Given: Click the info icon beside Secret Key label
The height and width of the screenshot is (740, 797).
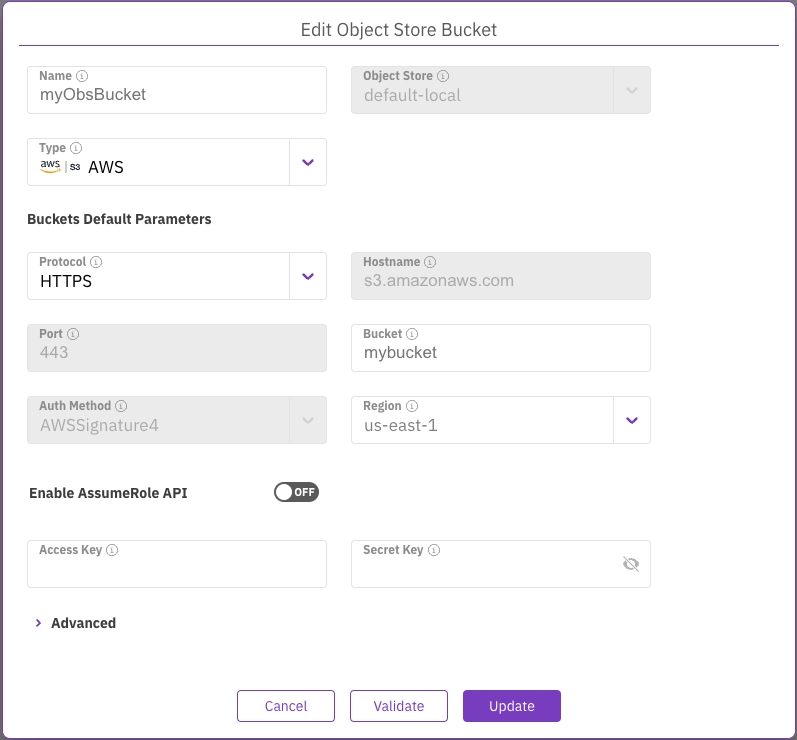Looking at the screenshot, I should pos(433,550).
